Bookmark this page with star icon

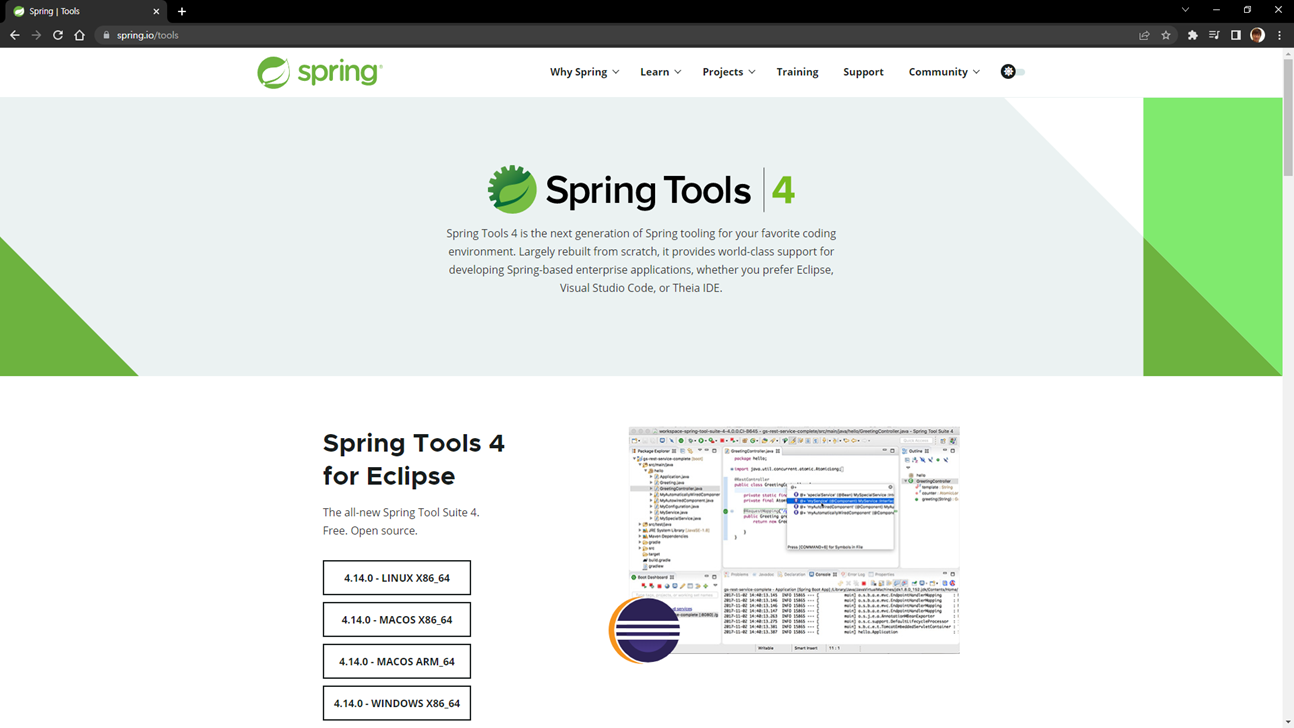pyautogui.click(x=1166, y=35)
